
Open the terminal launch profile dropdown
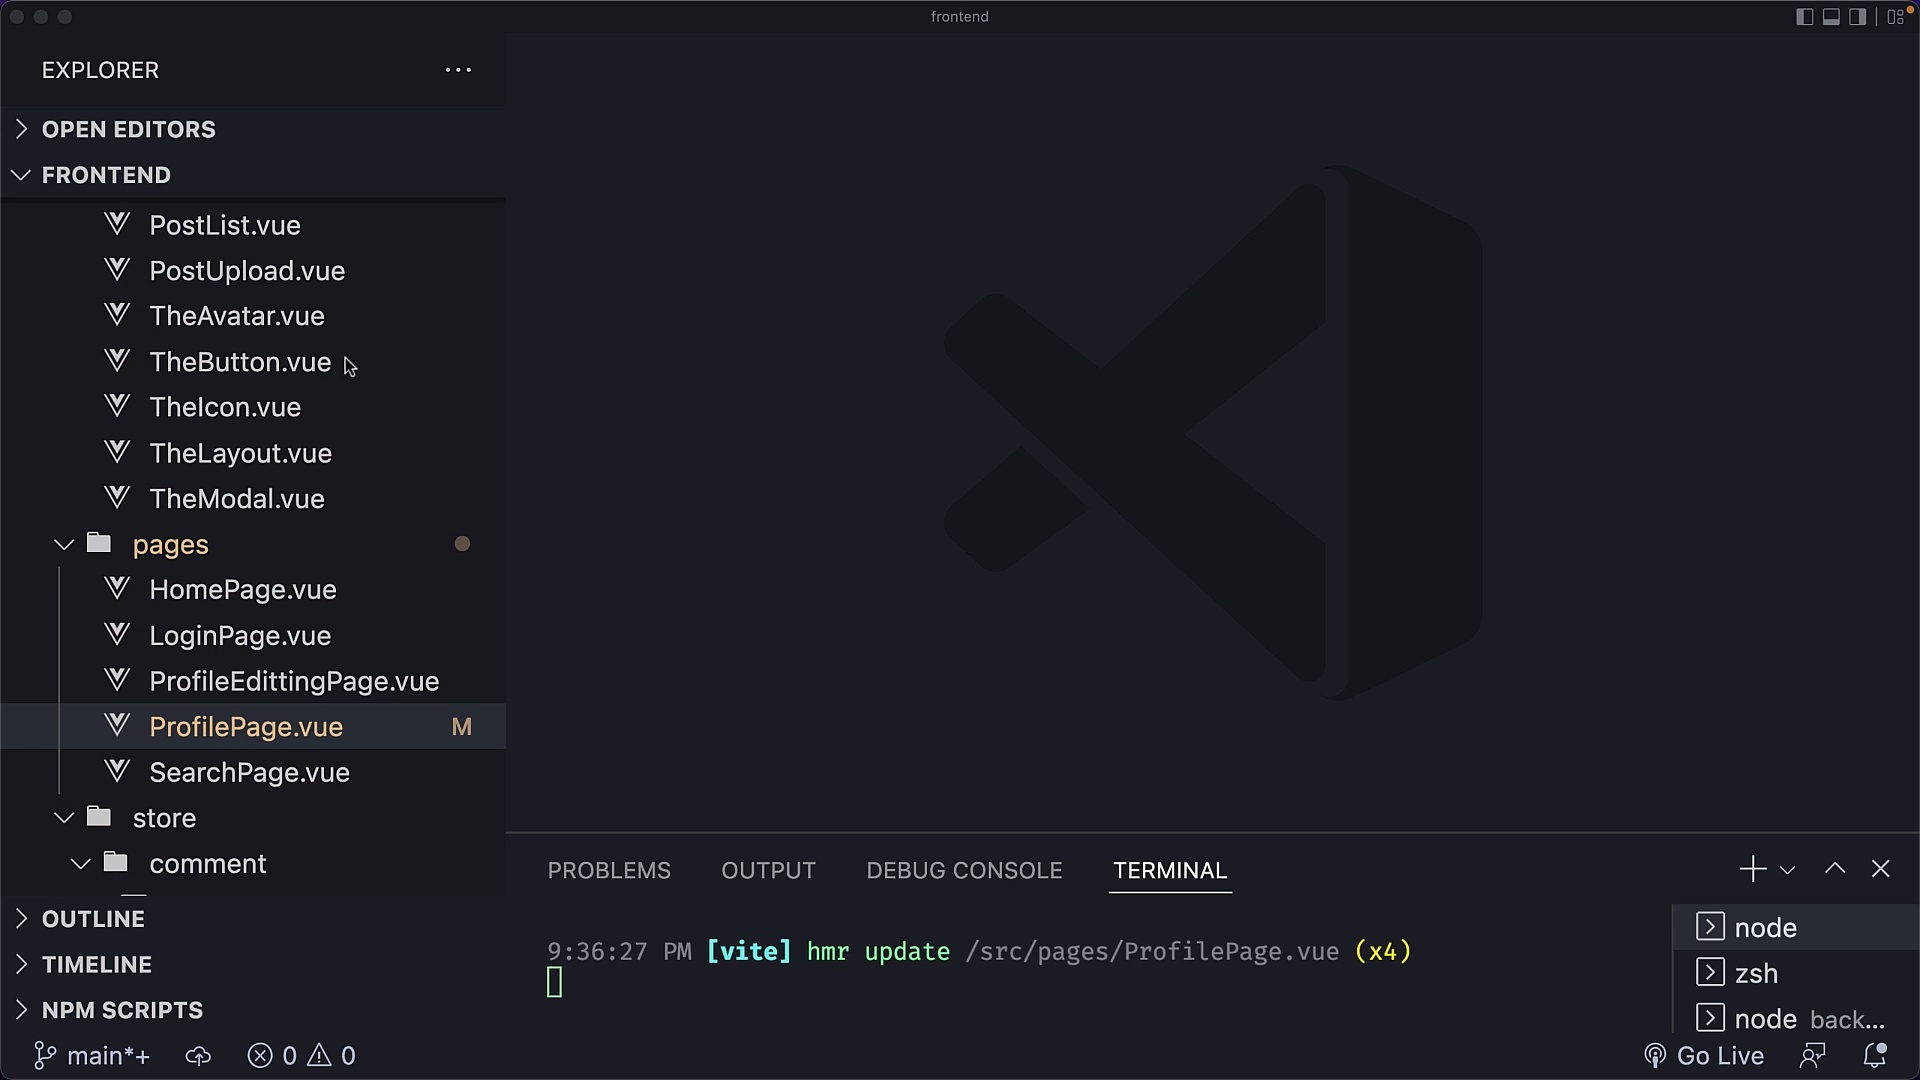1787,869
